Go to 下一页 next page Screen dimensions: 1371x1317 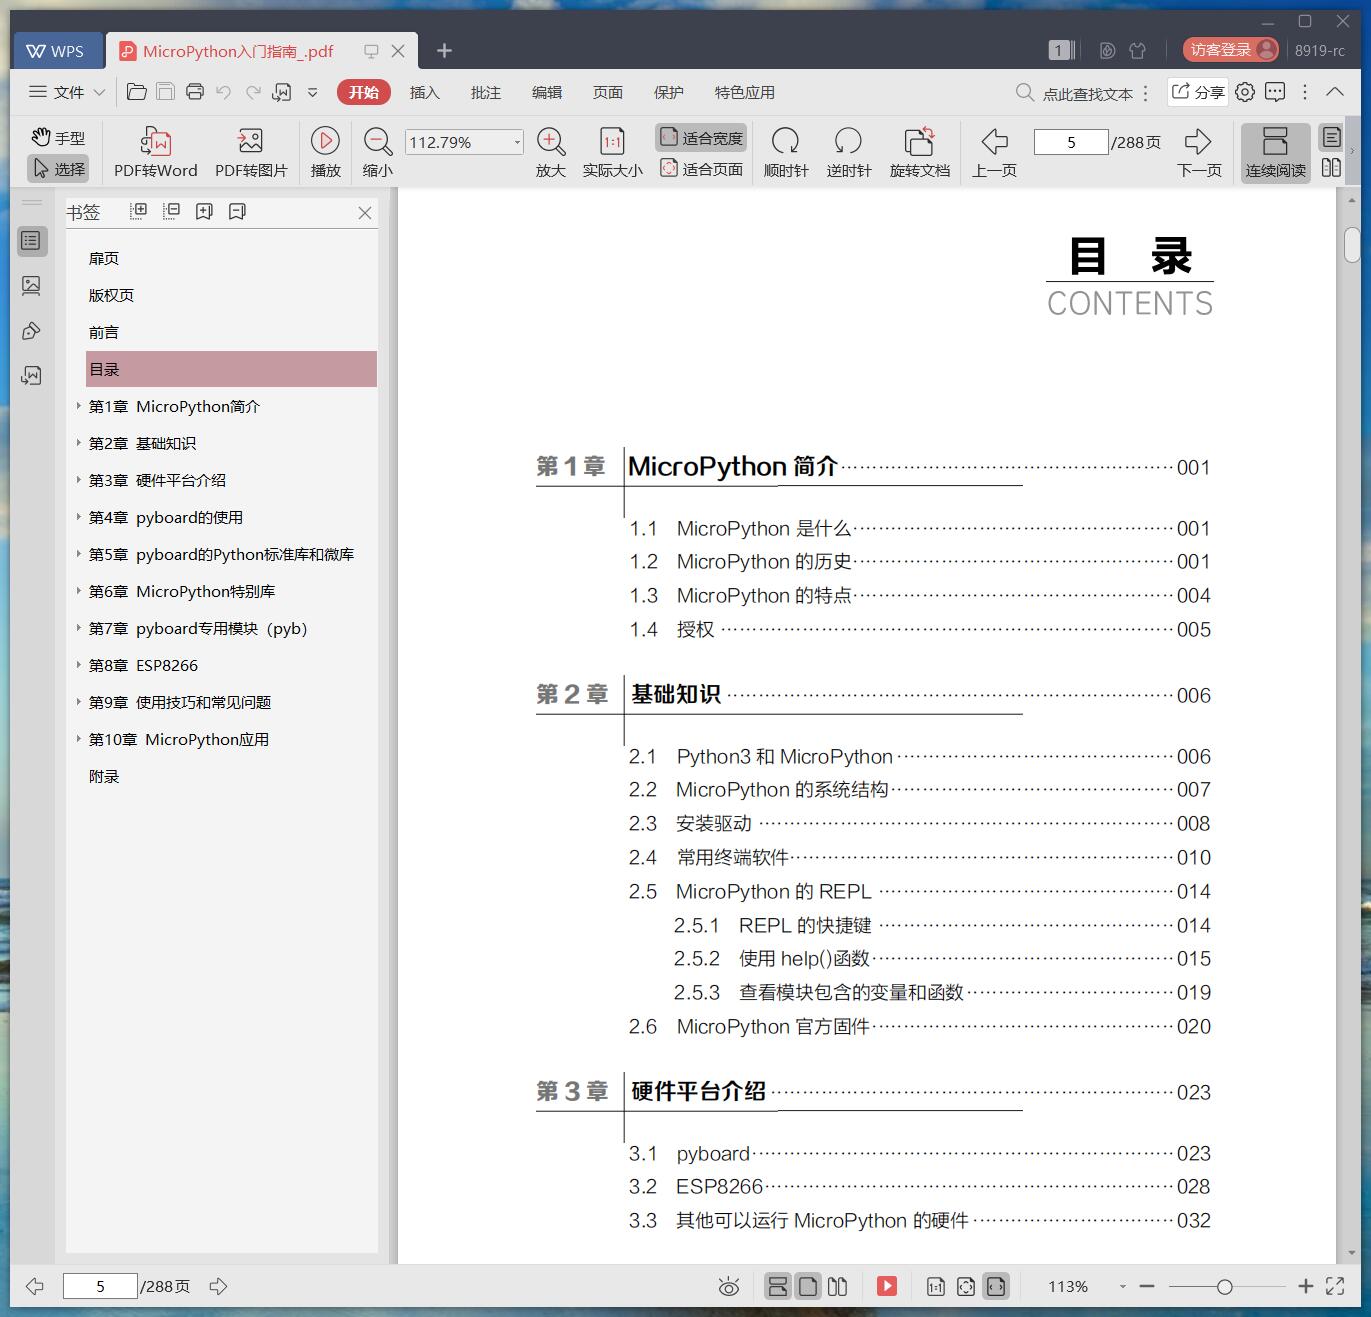pyautogui.click(x=1199, y=153)
